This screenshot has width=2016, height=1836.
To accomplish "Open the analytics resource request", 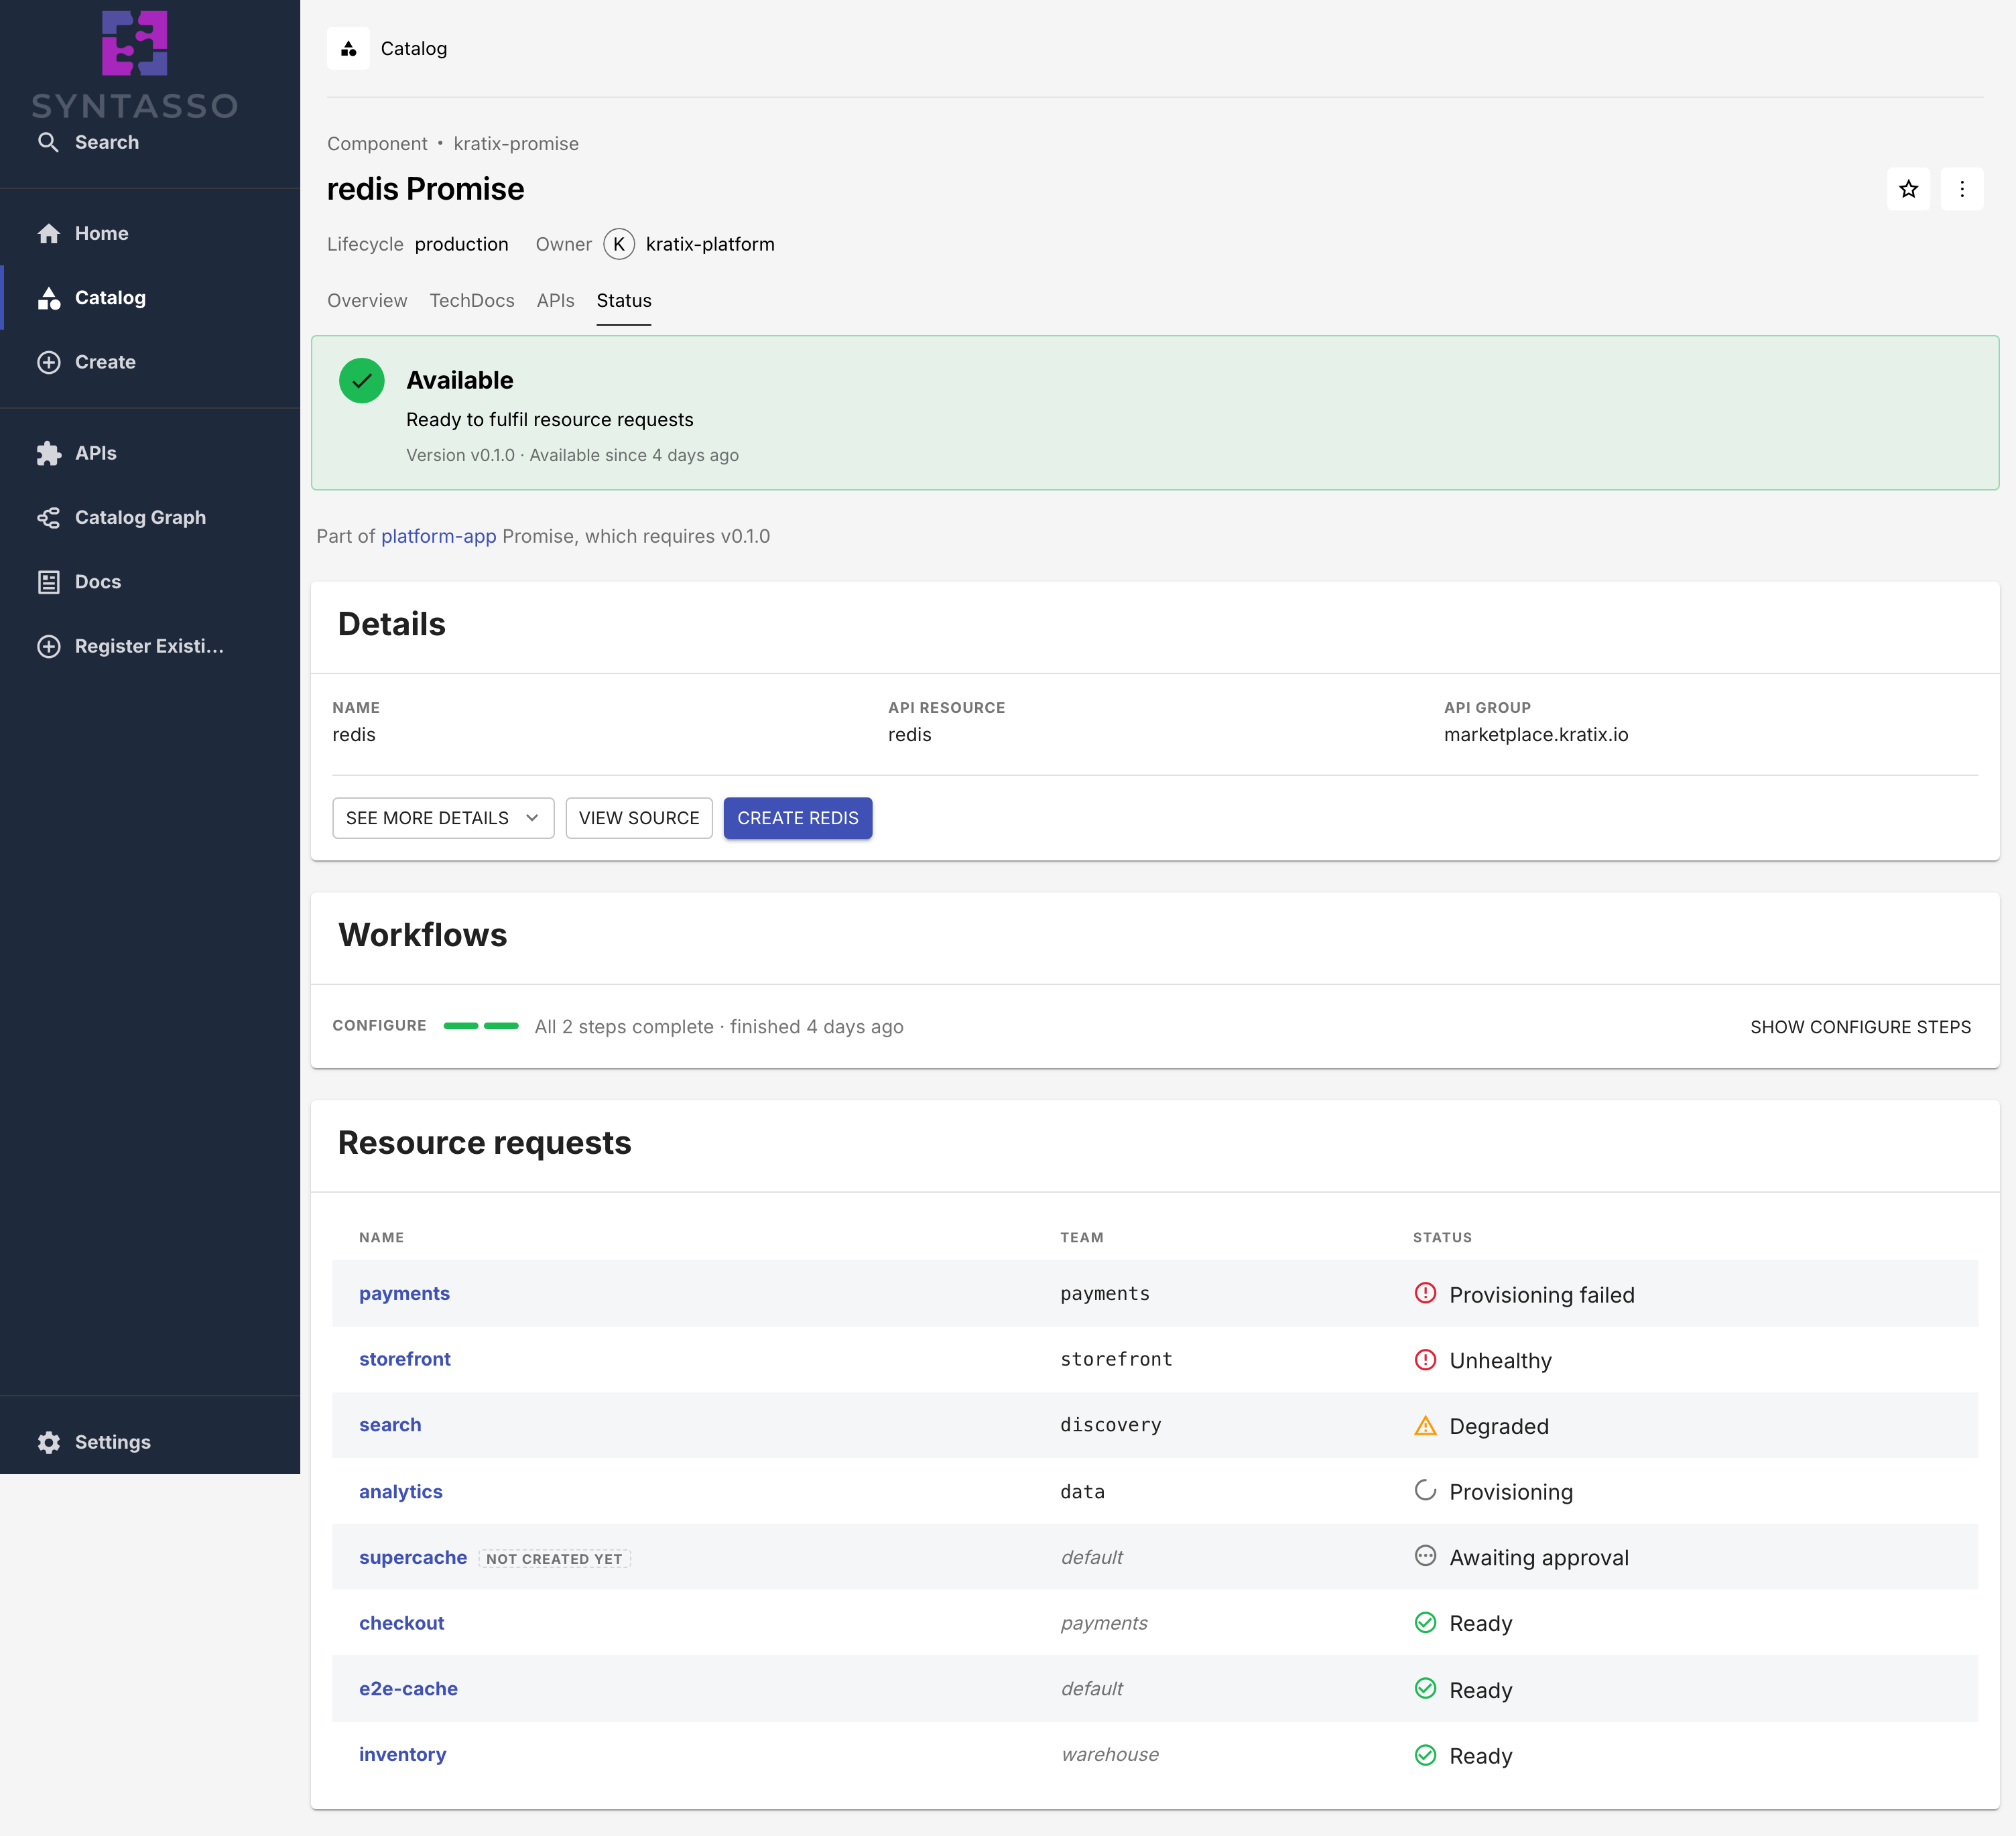I will click(x=401, y=1492).
